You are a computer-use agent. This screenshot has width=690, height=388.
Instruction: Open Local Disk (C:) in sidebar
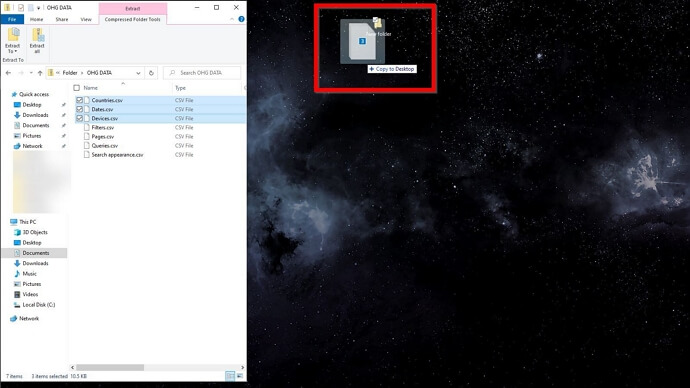click(x=39, y=305)
